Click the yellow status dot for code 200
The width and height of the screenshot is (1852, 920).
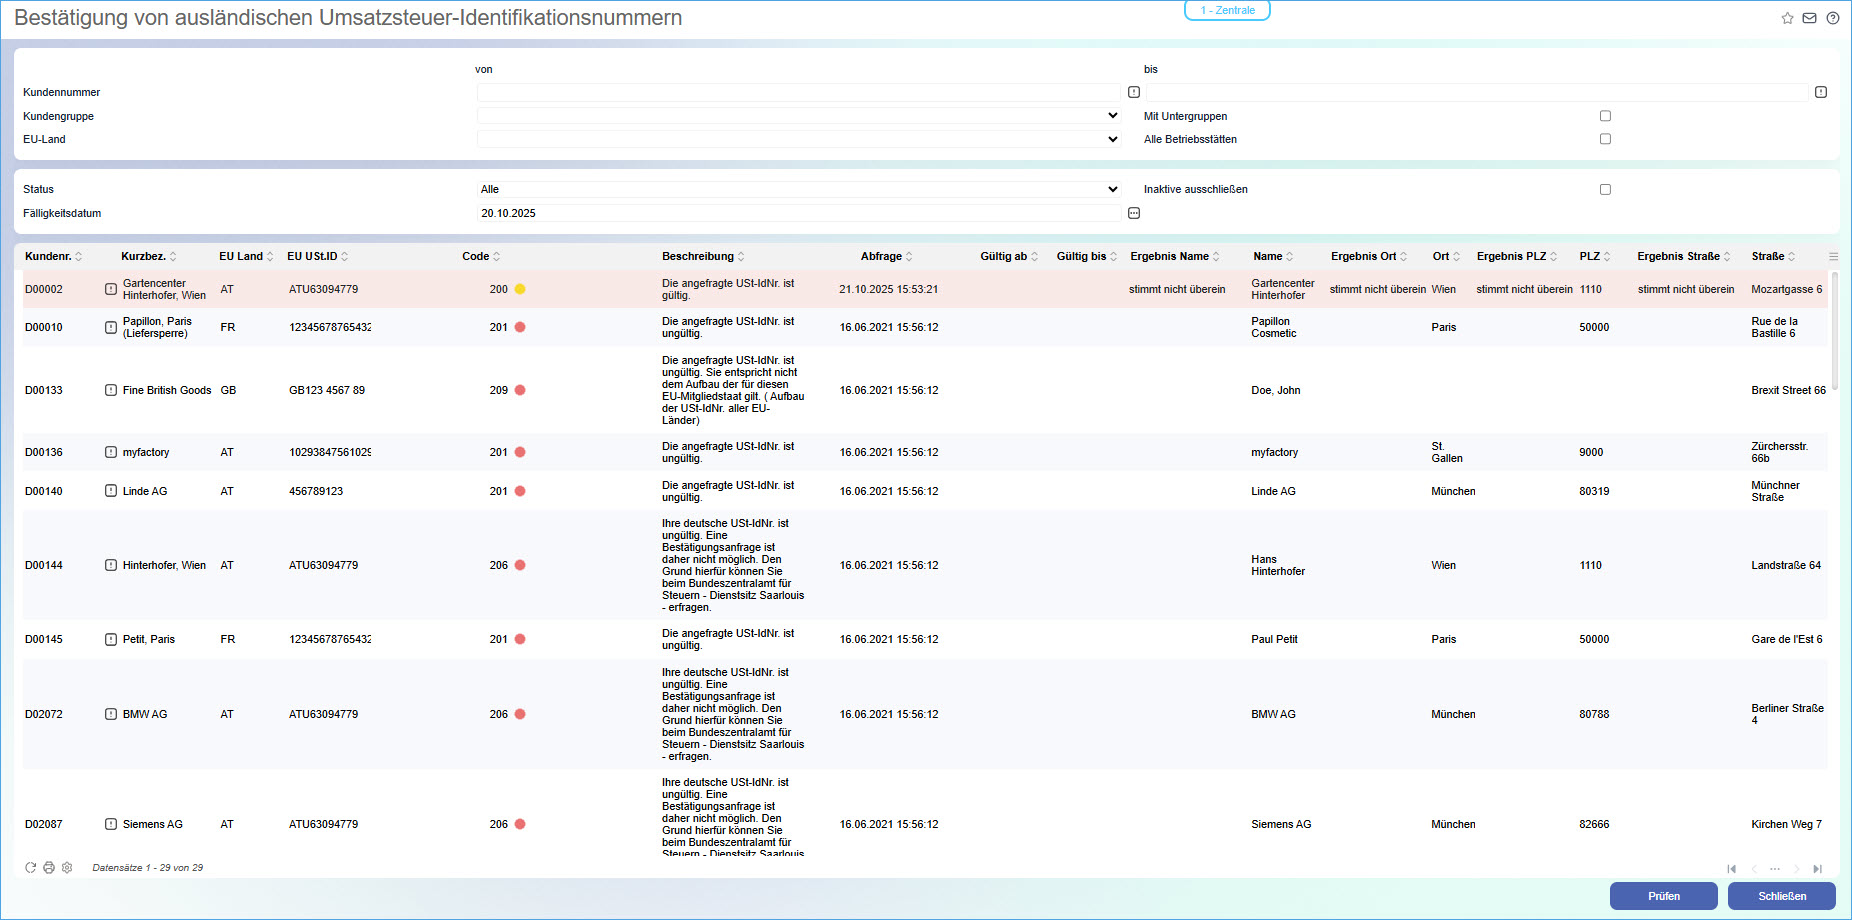click(x=520, y=289)
